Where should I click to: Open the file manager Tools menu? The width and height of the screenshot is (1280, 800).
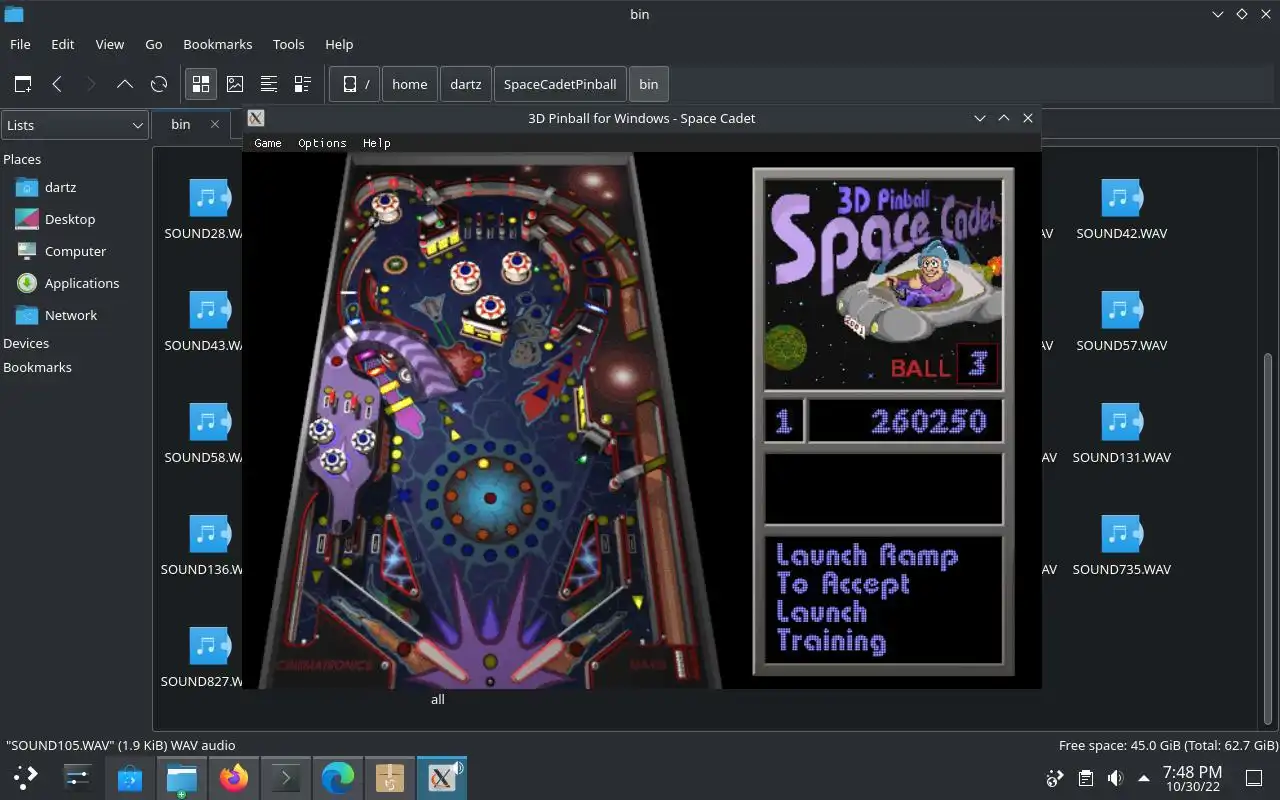coord(288,44)
